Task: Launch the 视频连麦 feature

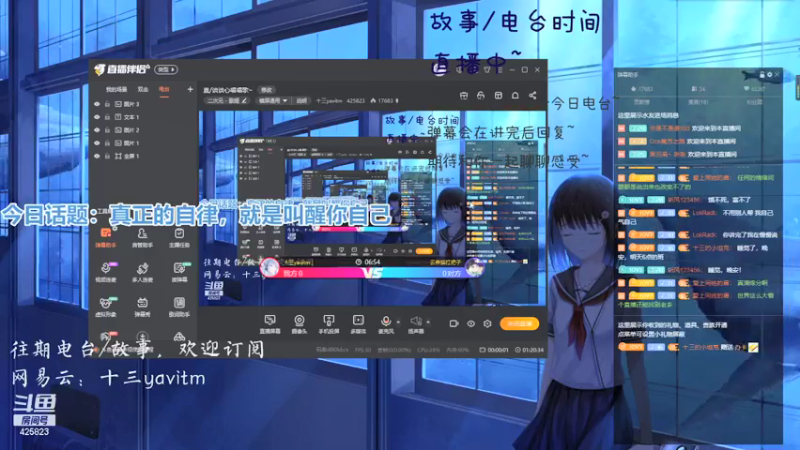Action: (x=106, y=272)
